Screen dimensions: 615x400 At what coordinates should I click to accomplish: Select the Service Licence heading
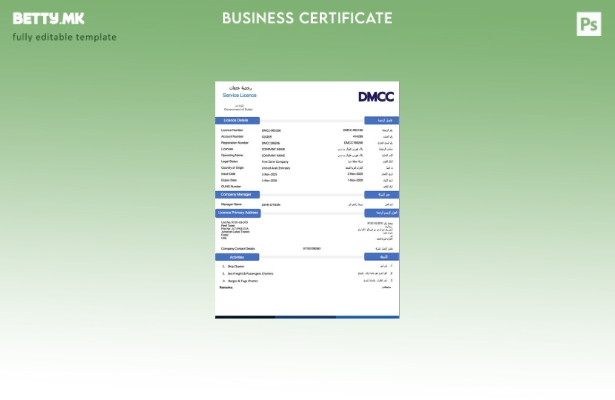pyautogui.click(x=239, y=94)
